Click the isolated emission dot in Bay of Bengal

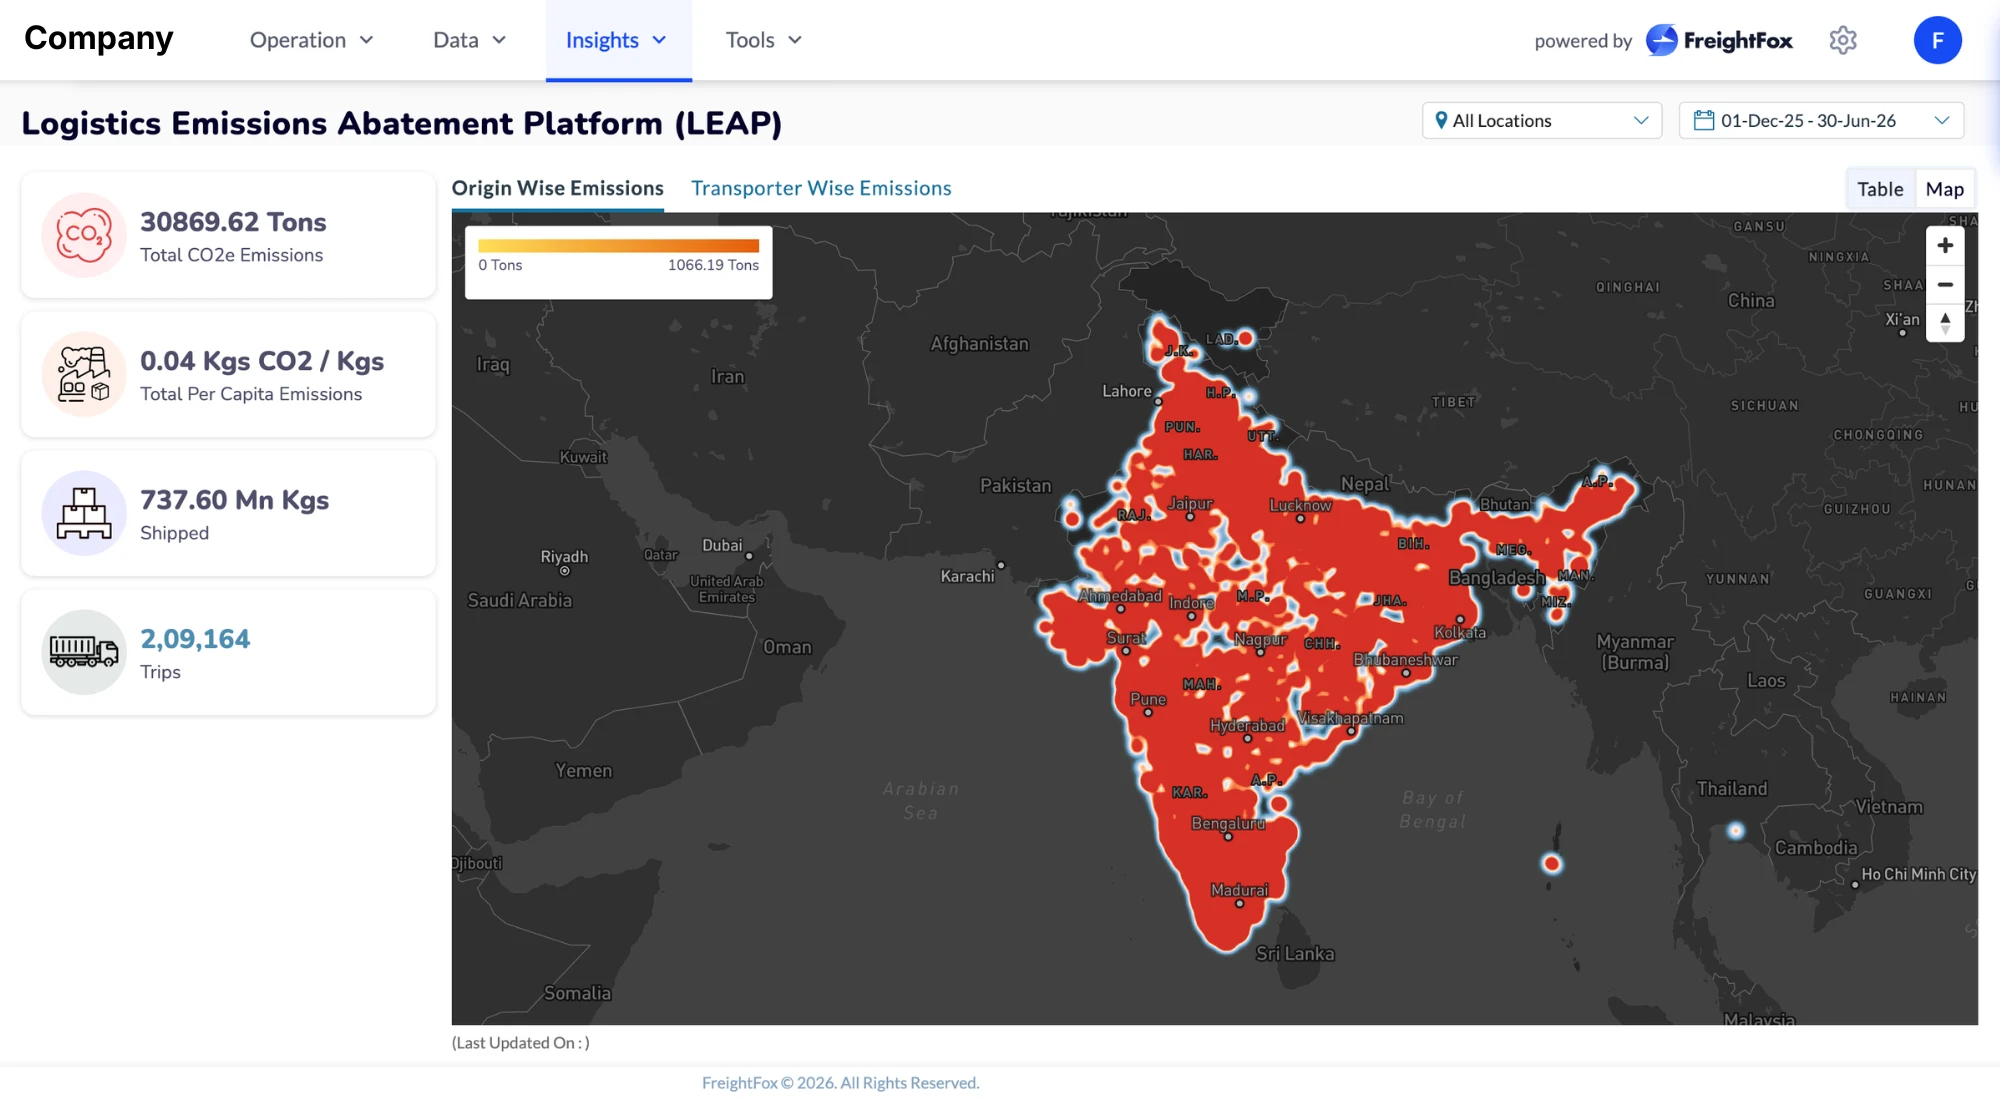point(1551,863)
